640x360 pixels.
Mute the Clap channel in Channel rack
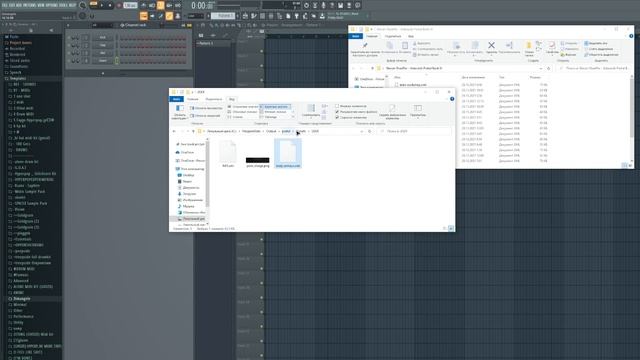(x=69, y=45)
